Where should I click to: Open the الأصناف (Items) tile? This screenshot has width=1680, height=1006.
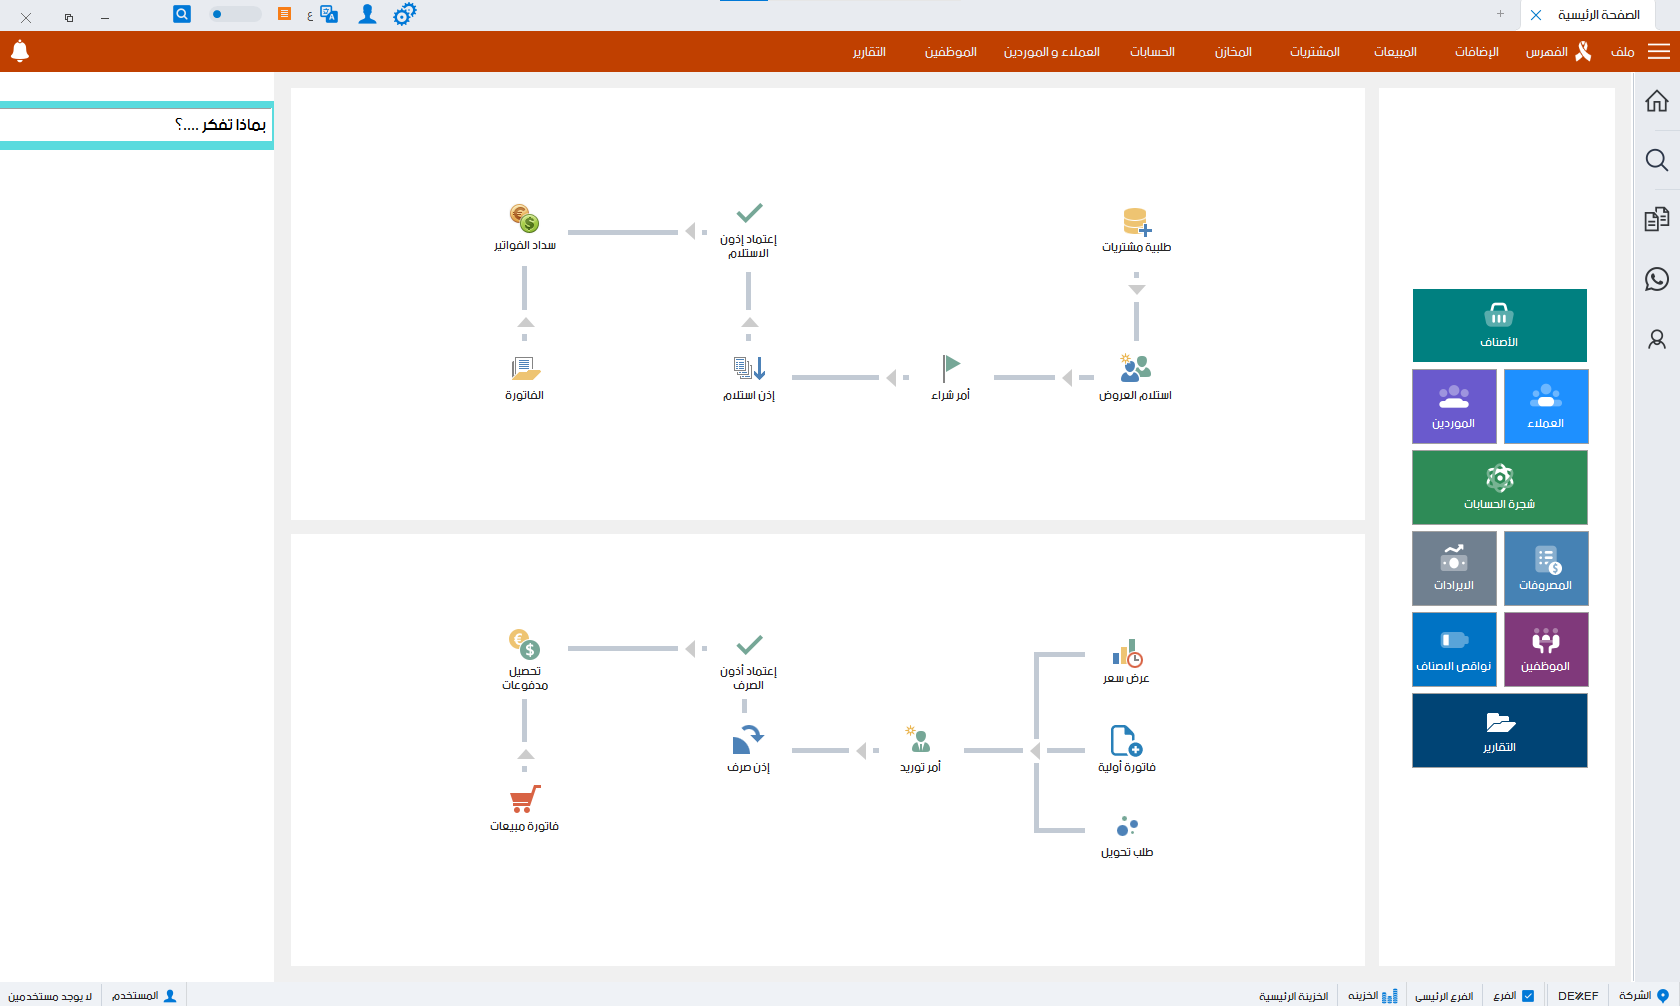pos(1499,325)
